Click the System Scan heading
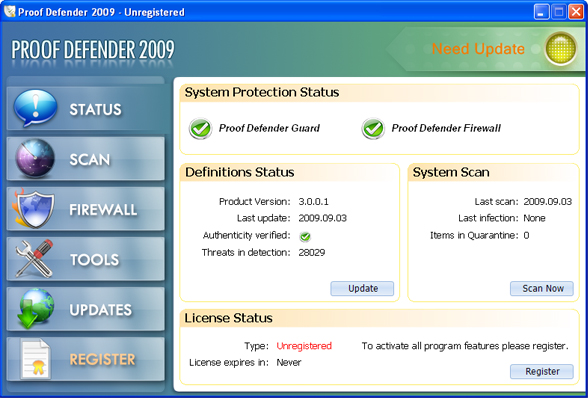 pos(451,172)
